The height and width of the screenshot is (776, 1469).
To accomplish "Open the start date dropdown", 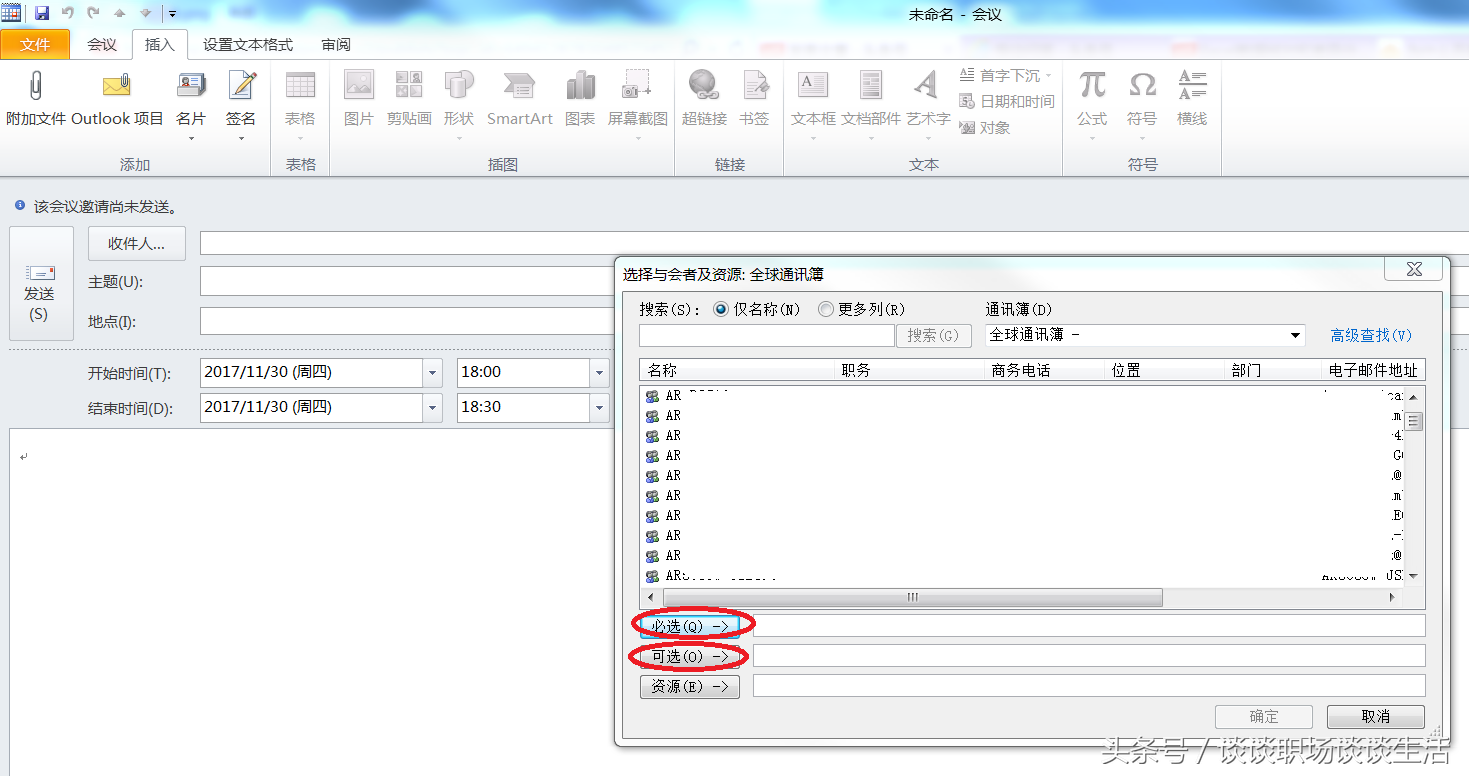I will point(433,373).
